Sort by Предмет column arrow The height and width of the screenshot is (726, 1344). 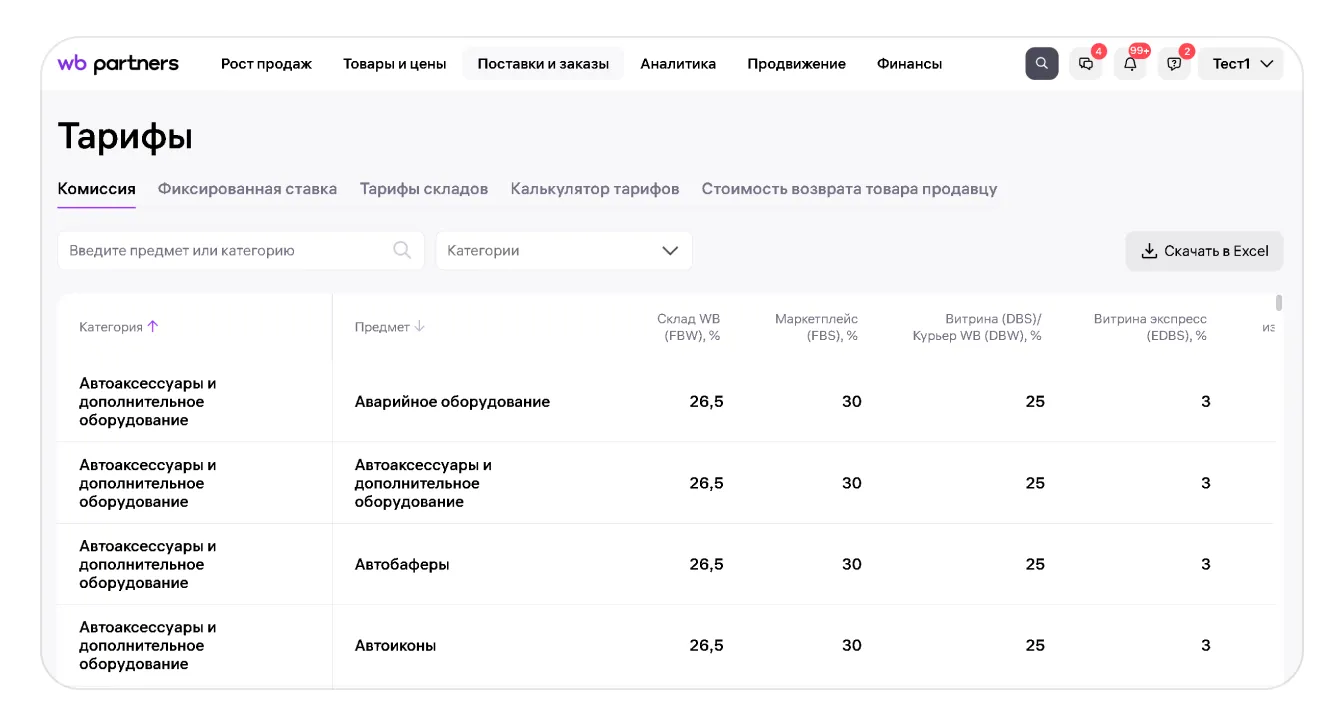tap(420, 326)
